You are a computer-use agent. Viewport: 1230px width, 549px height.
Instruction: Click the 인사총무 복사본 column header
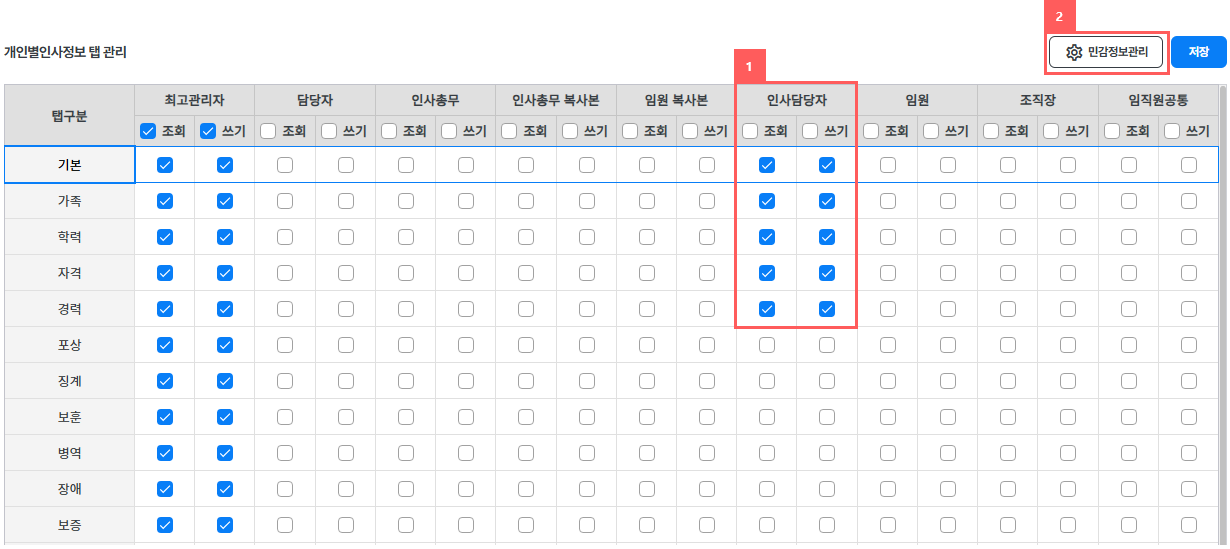[x=556, y=100]
